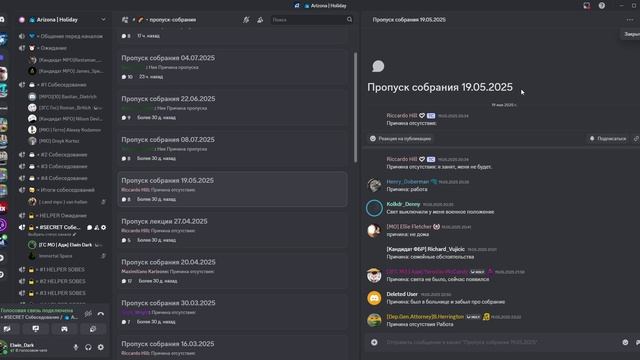Click the Kolkdr_Donny avatar
This screenshot has width=640, height=360.
click(x=374, y=208)
